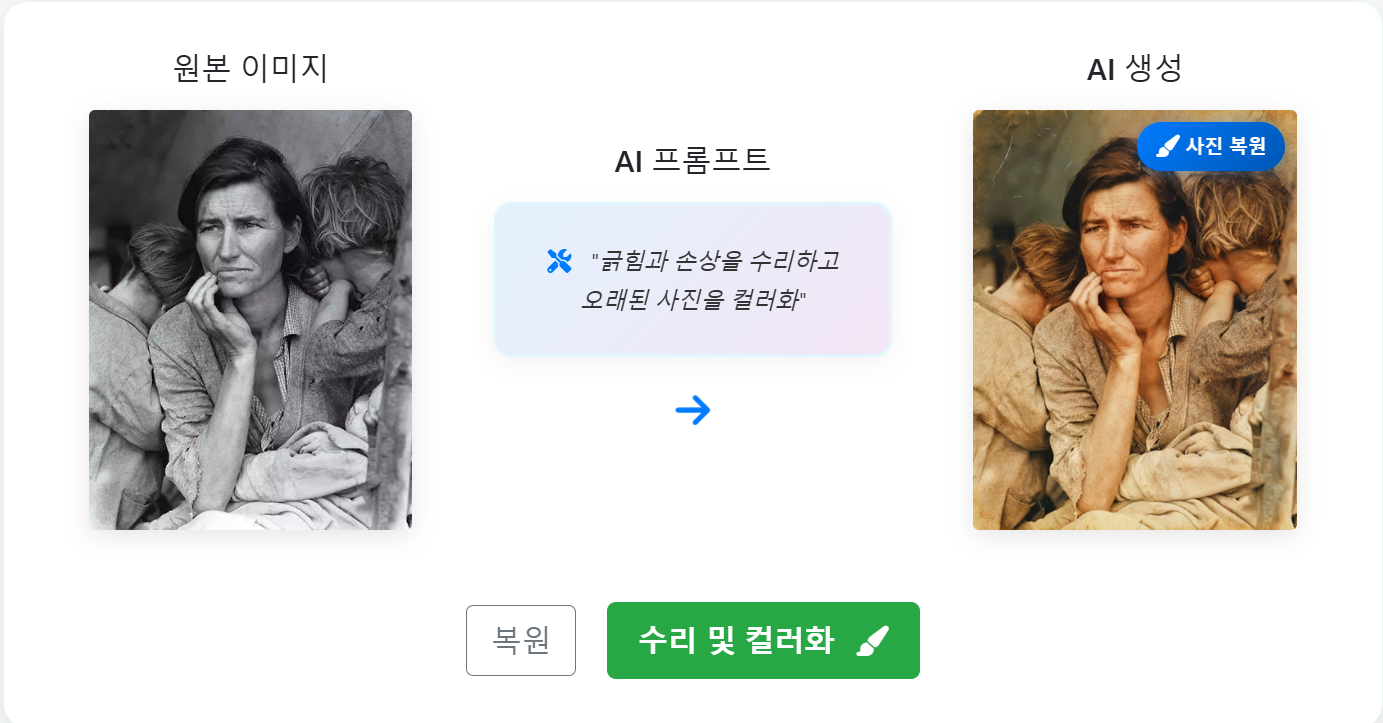Screen dimensions: 1383x723
Task: Click the blue arrow icon below the prompt
Action: pos(695,408)
